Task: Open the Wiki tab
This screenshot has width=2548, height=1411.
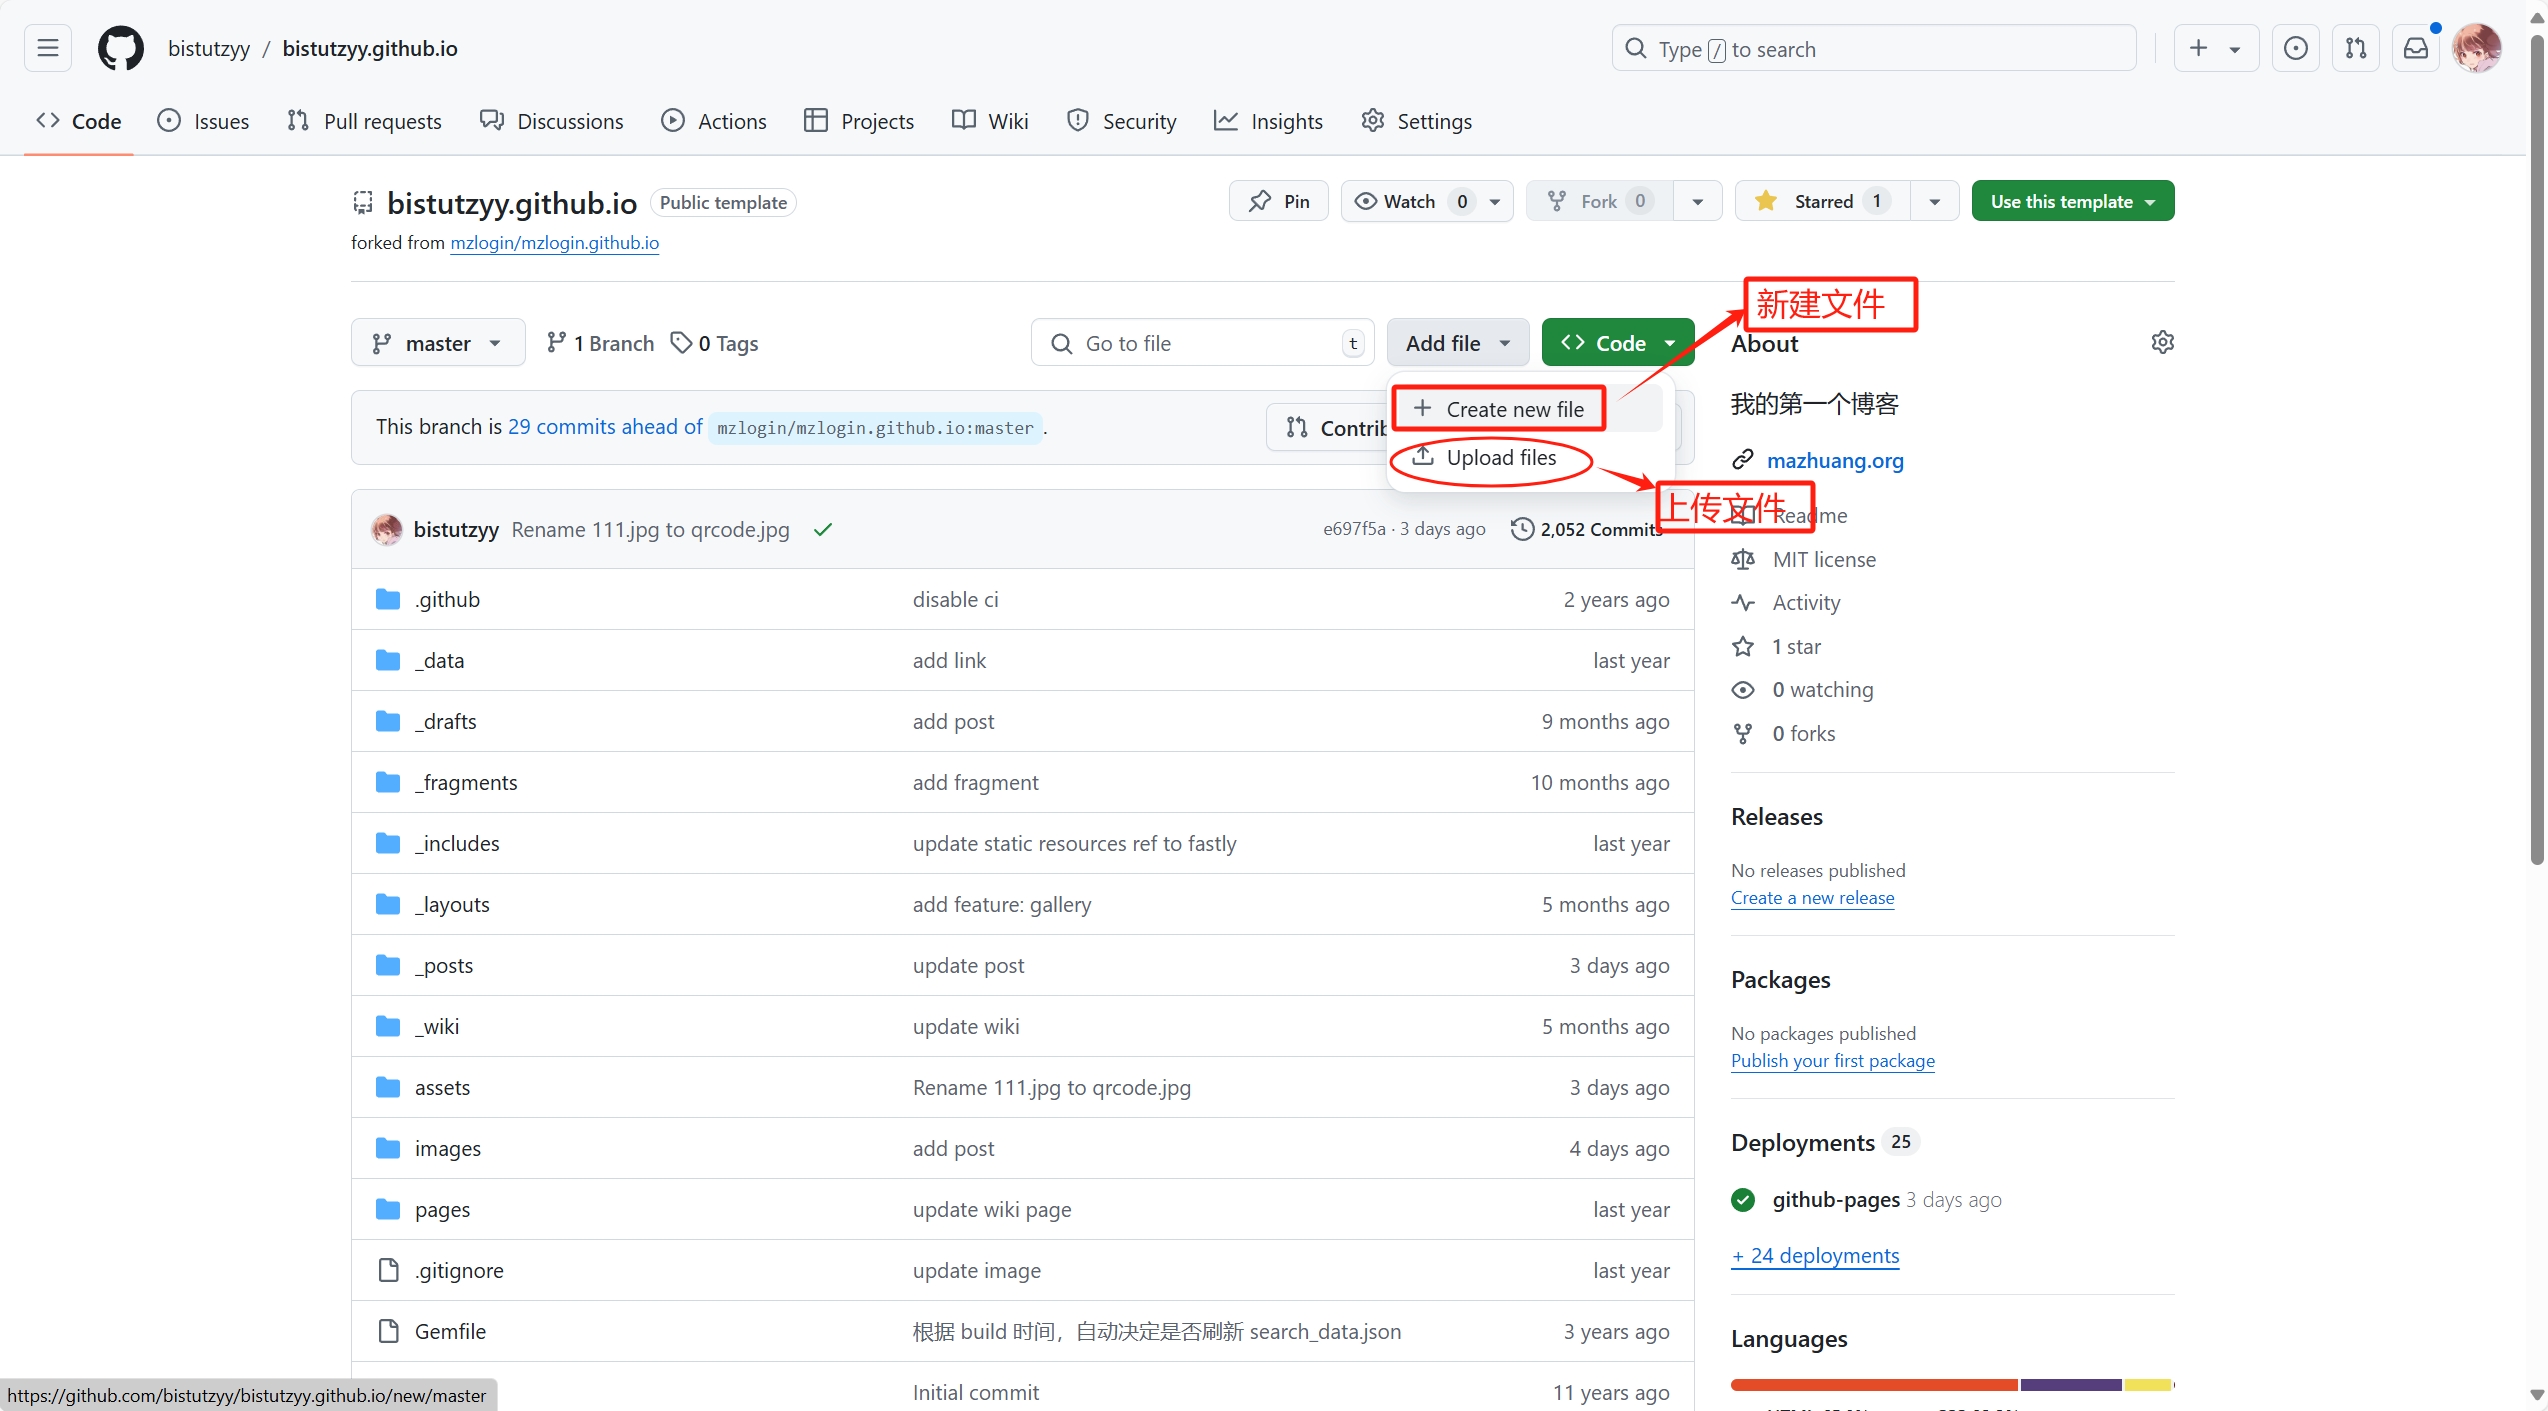Action: tap(990, 121)
